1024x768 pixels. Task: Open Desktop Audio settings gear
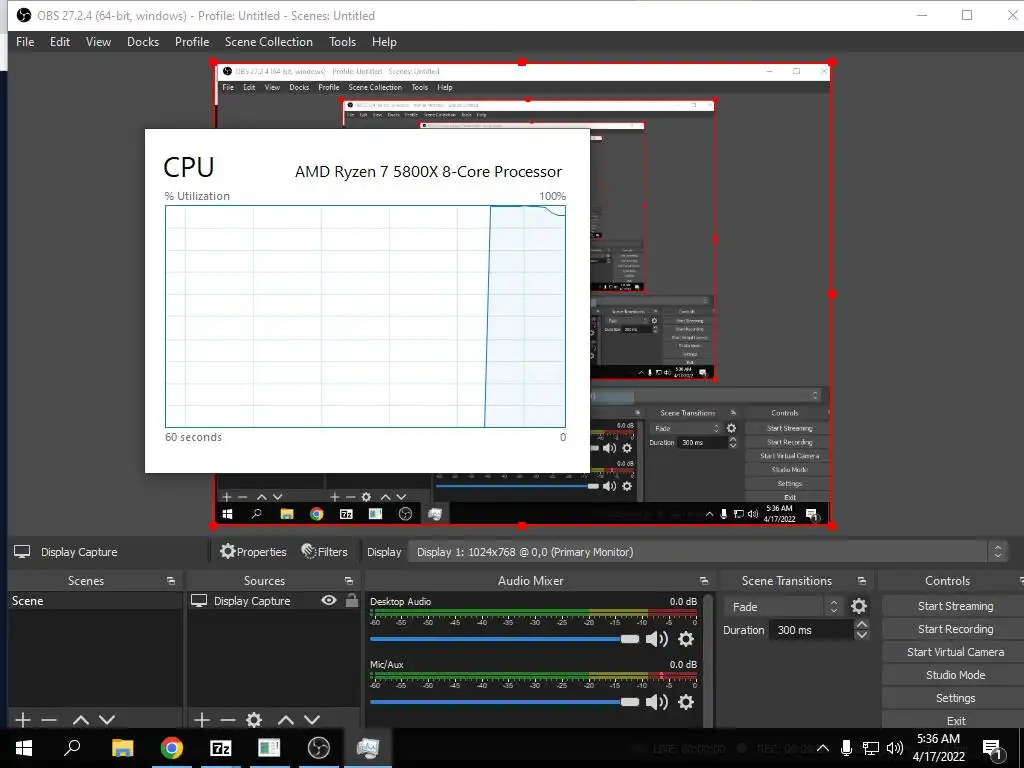point(686,639)
